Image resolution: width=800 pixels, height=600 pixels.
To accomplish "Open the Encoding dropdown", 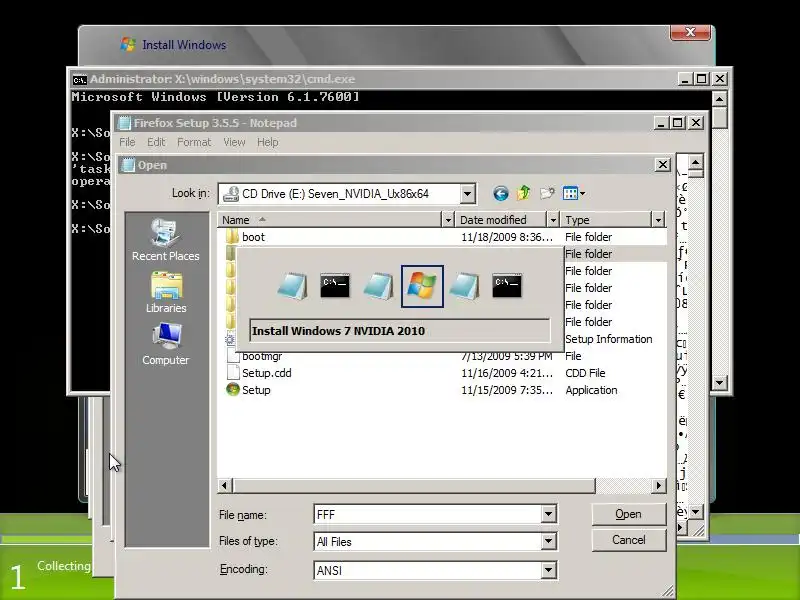I will click(548, 570).
